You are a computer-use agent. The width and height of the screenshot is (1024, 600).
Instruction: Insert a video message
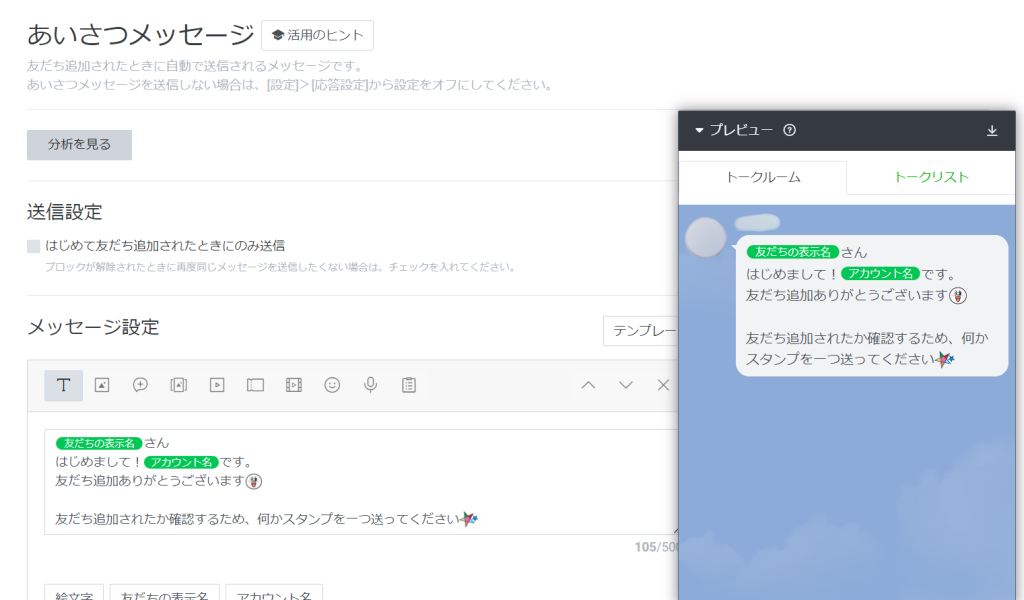click(x=216, y=385)
